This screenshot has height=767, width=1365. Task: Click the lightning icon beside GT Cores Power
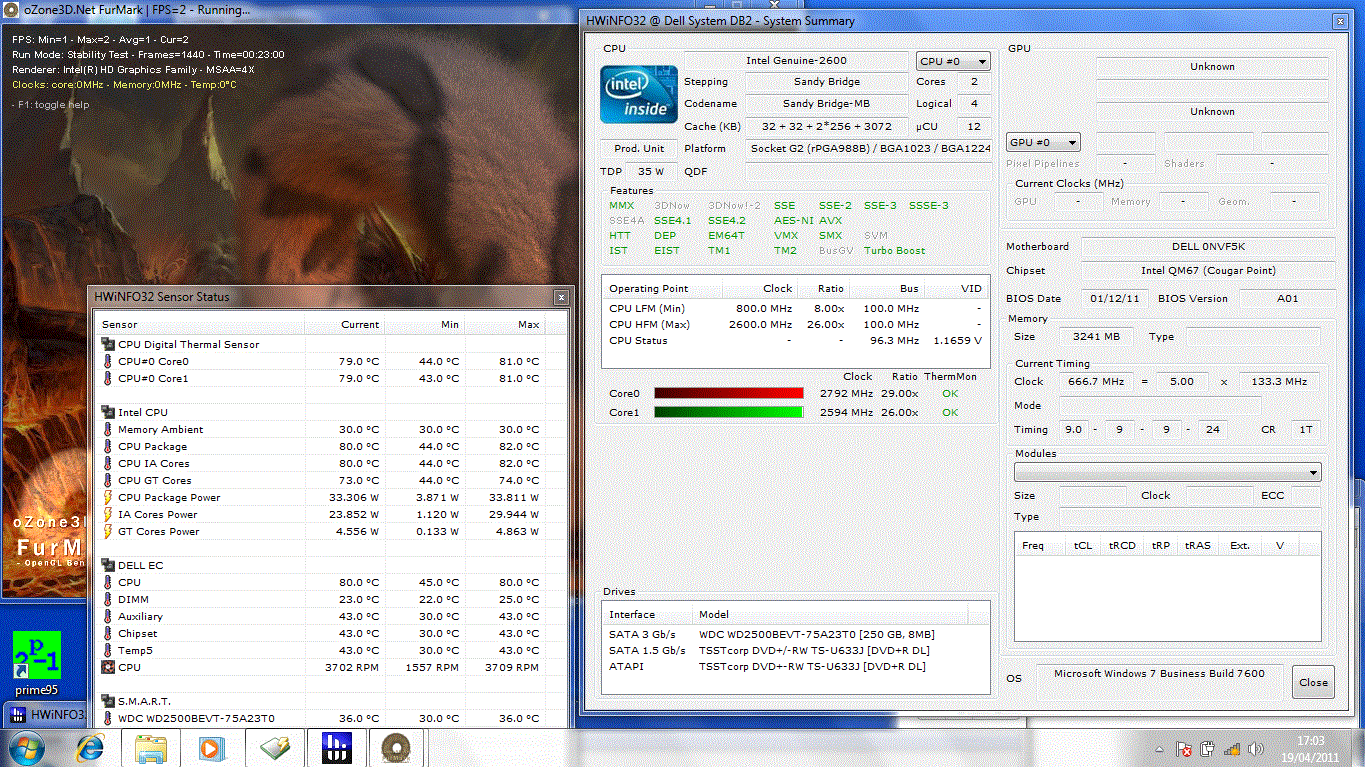[108, 532]
